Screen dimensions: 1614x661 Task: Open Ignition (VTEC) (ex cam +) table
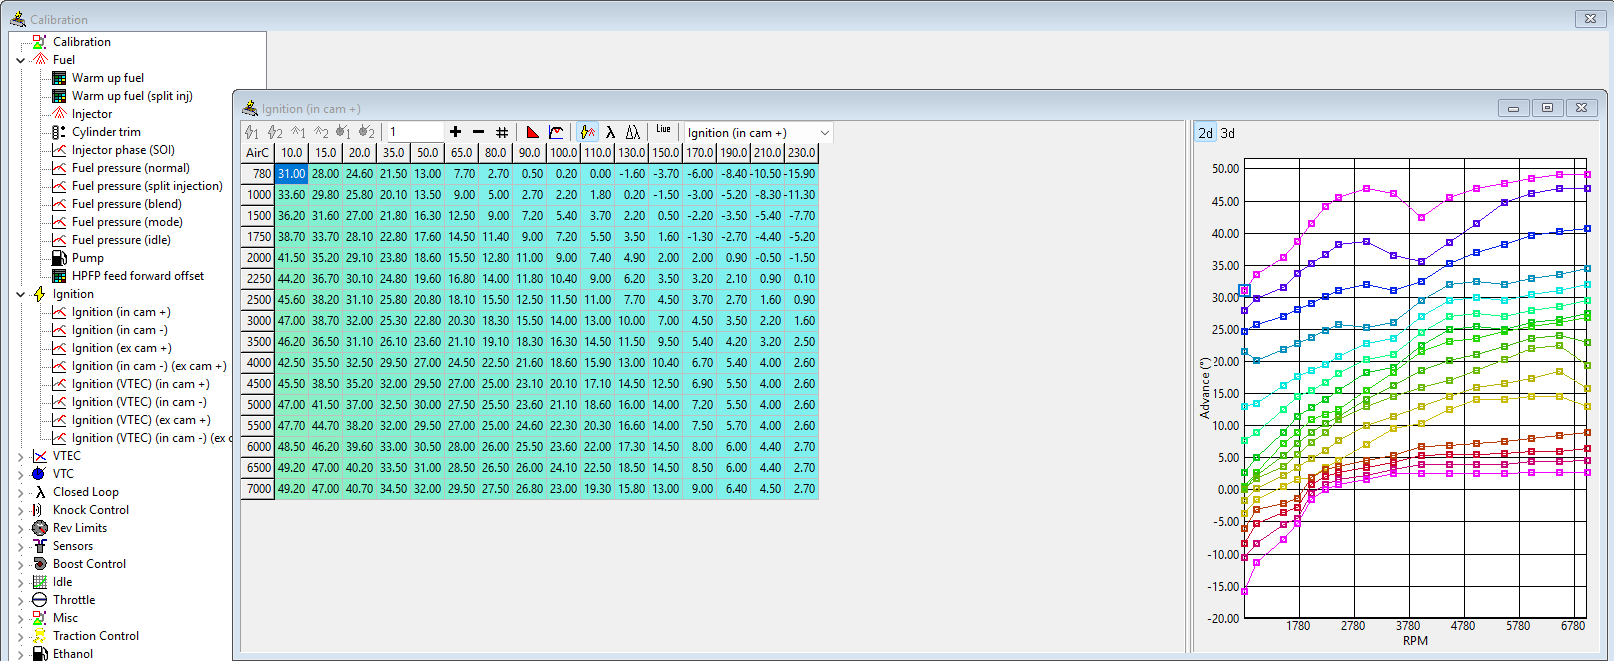[x=141, y=420]
